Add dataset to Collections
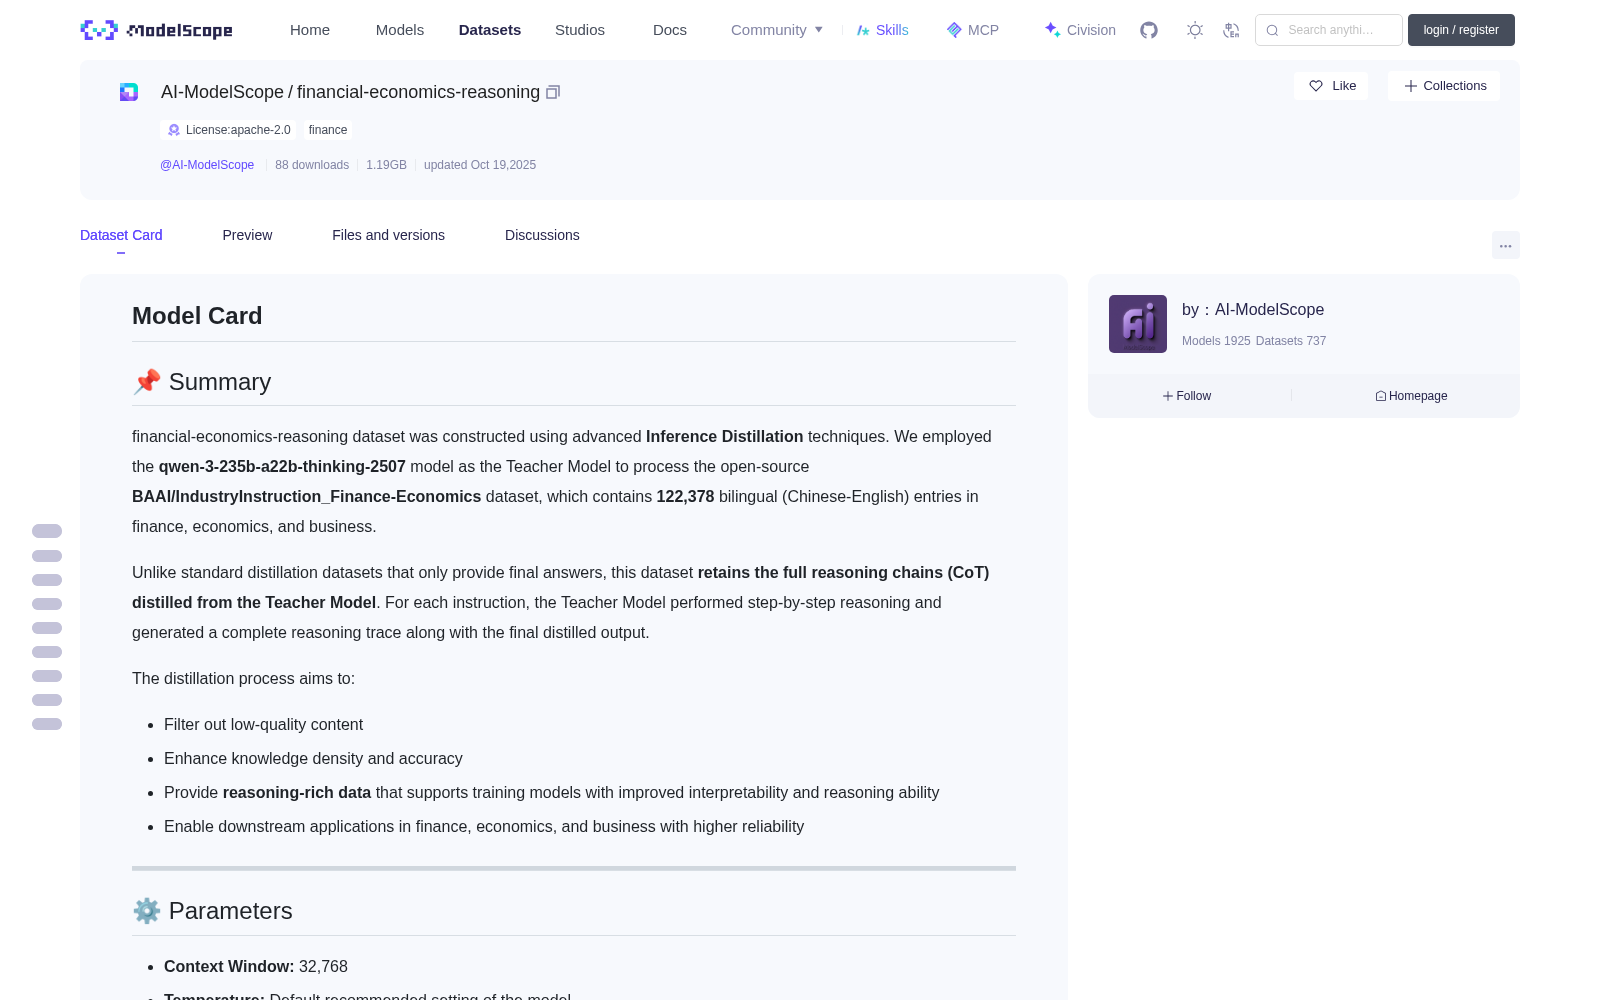 [1444, 86]
